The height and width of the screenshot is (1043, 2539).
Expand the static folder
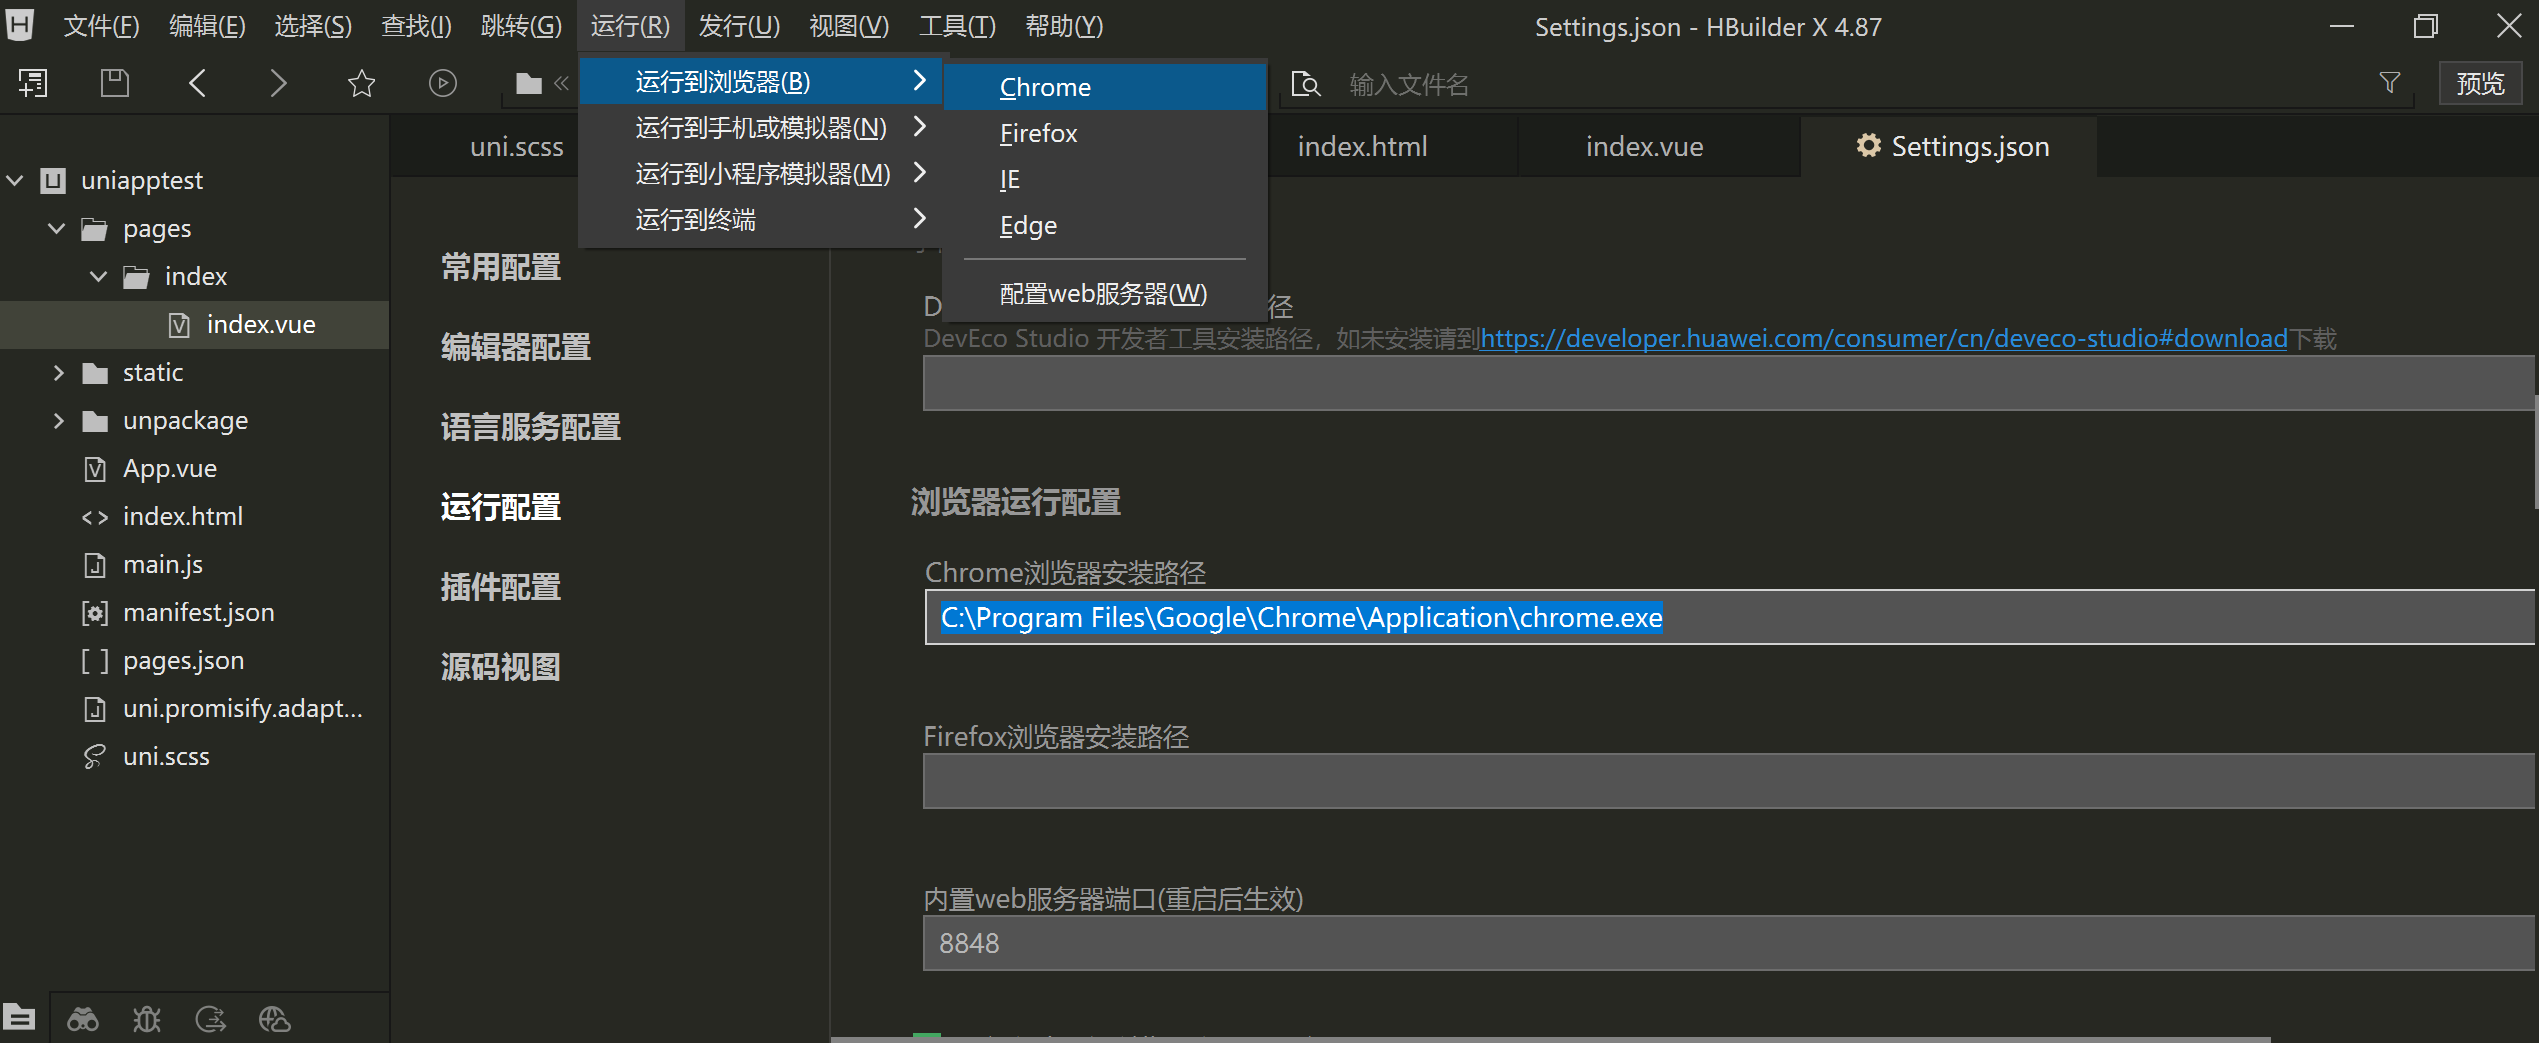tap(58, 373)
